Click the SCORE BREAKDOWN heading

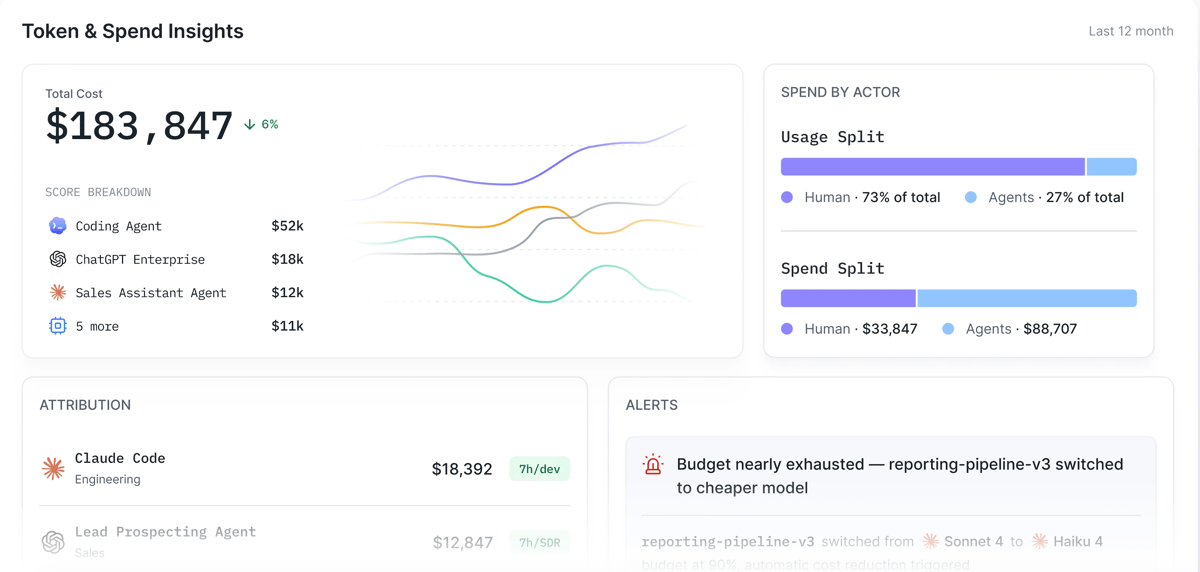click(98, 192)
